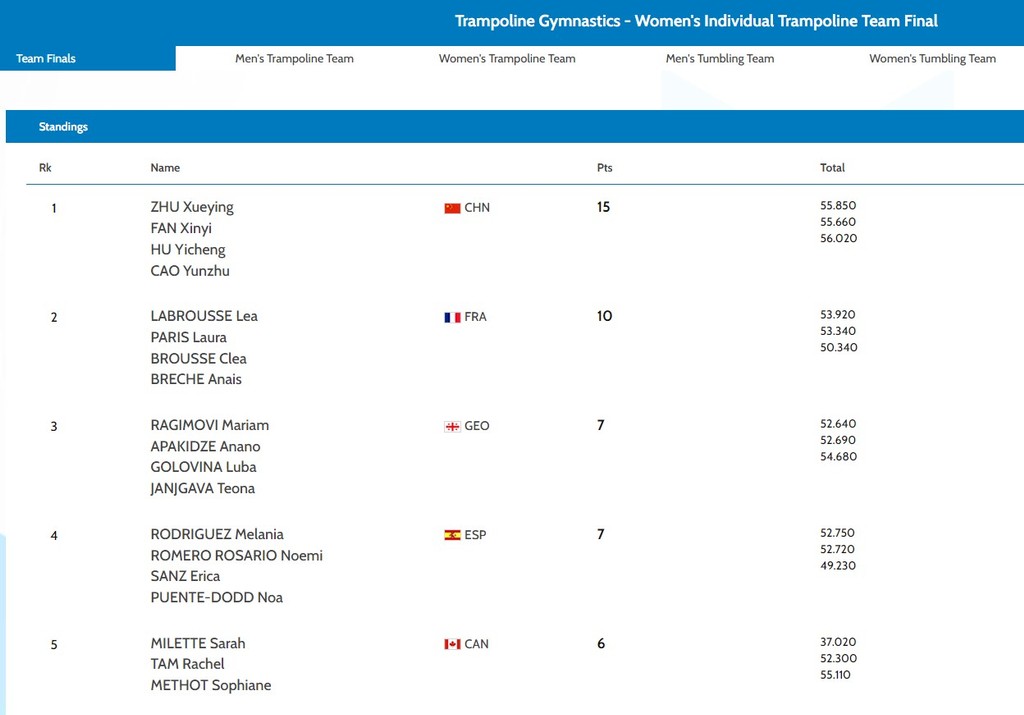Image resolution: width=1024 pixels, height=715 pixels.
Task: Switch to Men's Trampoline Team tab
Action: click(294, 58)
